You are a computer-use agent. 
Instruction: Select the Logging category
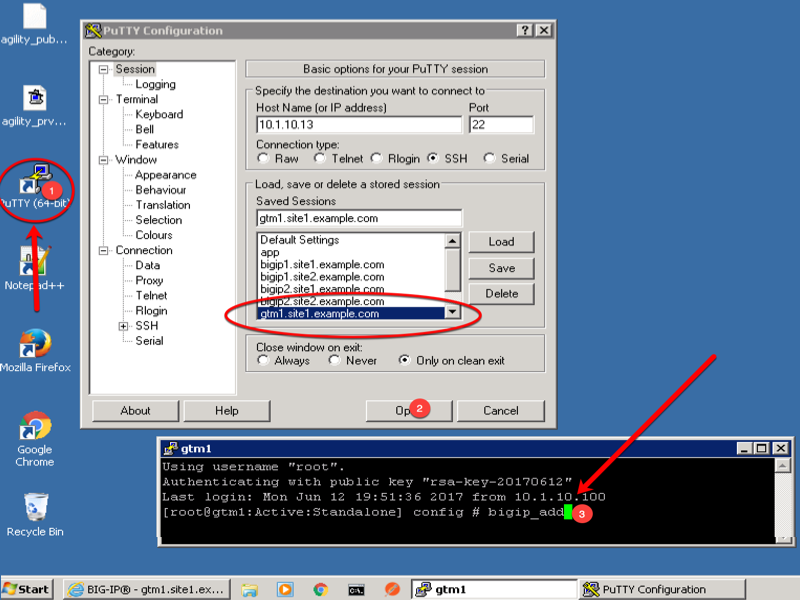pos(155,84)
